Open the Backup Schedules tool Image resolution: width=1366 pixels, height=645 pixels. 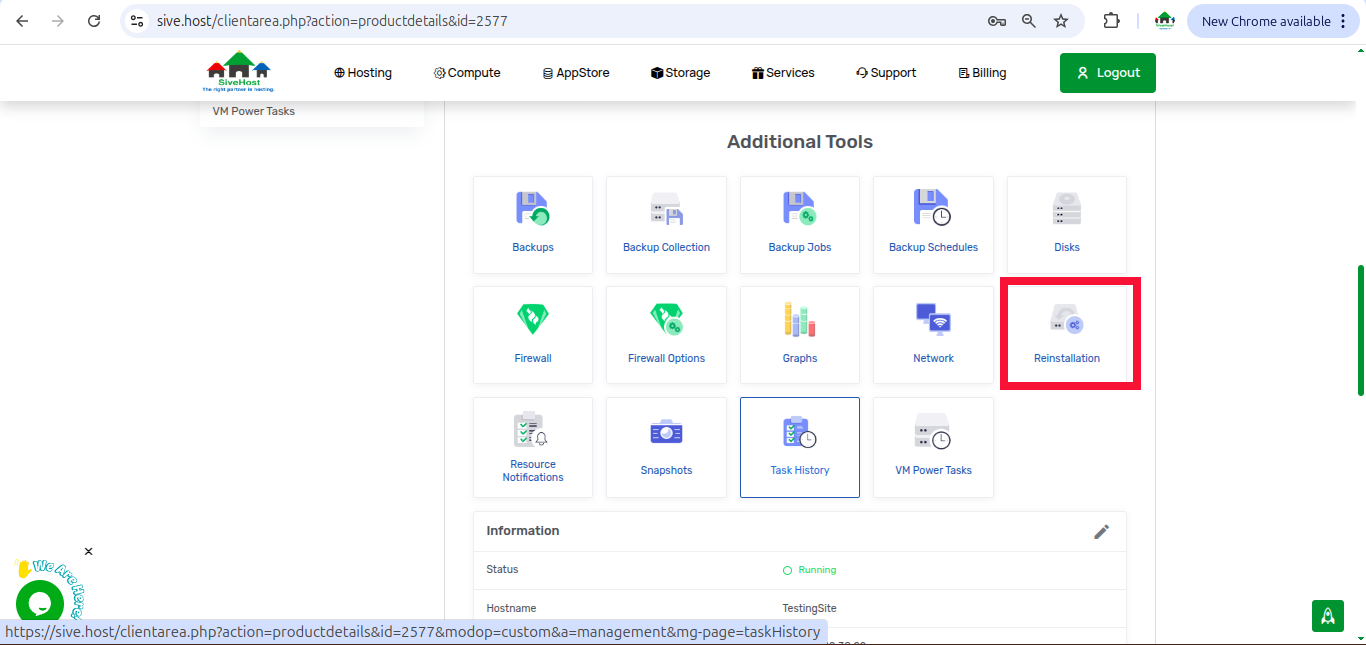click(x=933, y=225)
